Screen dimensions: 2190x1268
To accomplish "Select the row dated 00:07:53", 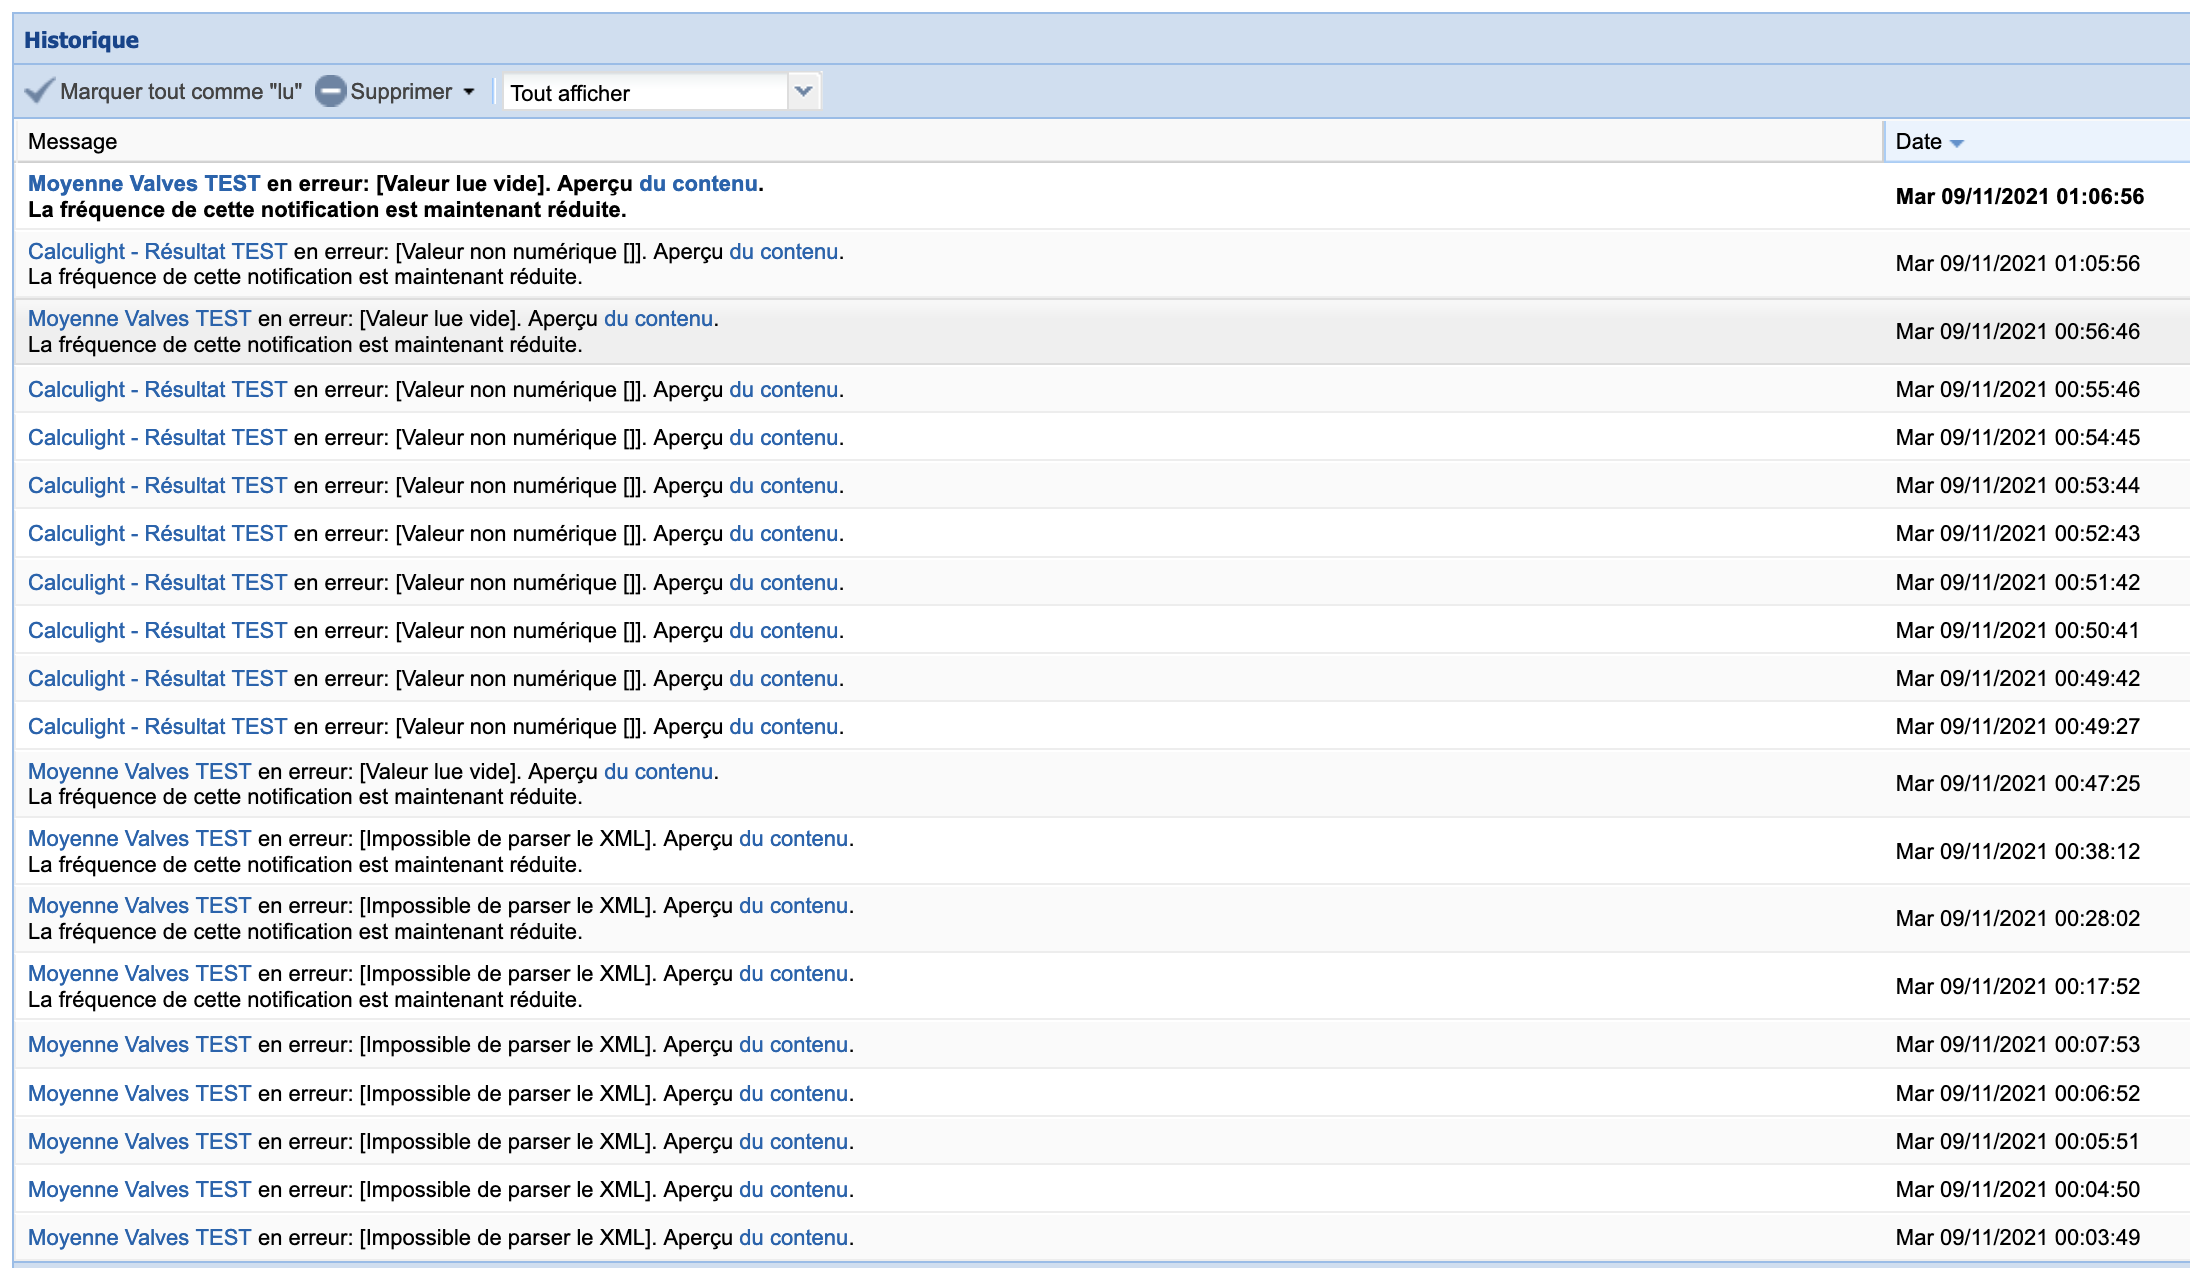I will click(1300, 1045).
